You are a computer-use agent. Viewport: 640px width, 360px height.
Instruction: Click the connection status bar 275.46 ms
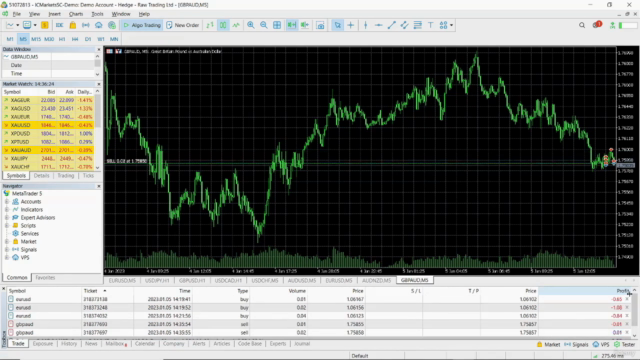tap(614, 356)
